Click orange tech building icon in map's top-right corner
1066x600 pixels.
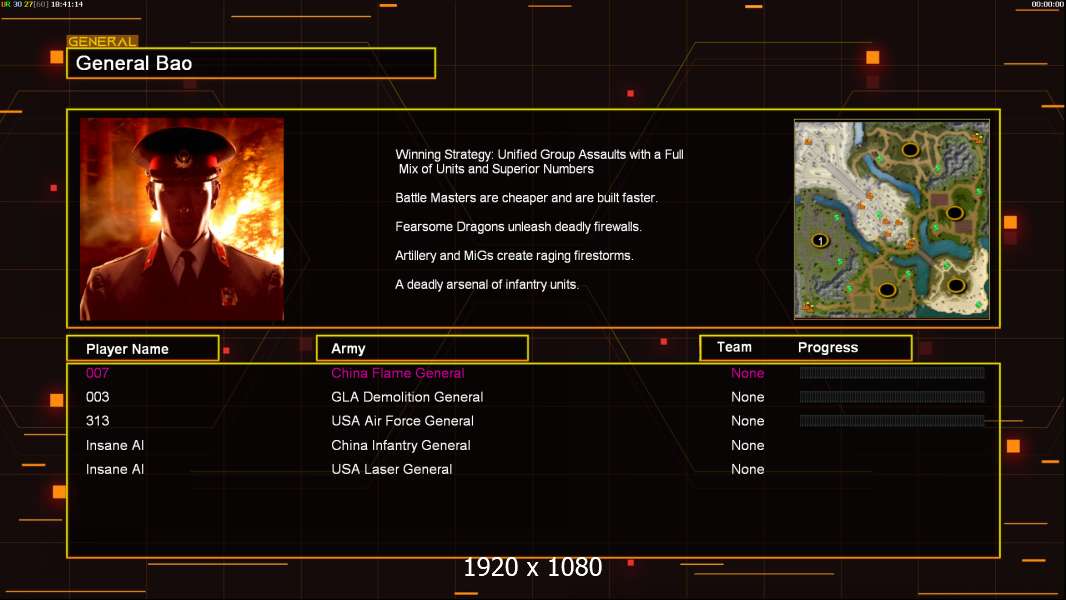point(978,138)
